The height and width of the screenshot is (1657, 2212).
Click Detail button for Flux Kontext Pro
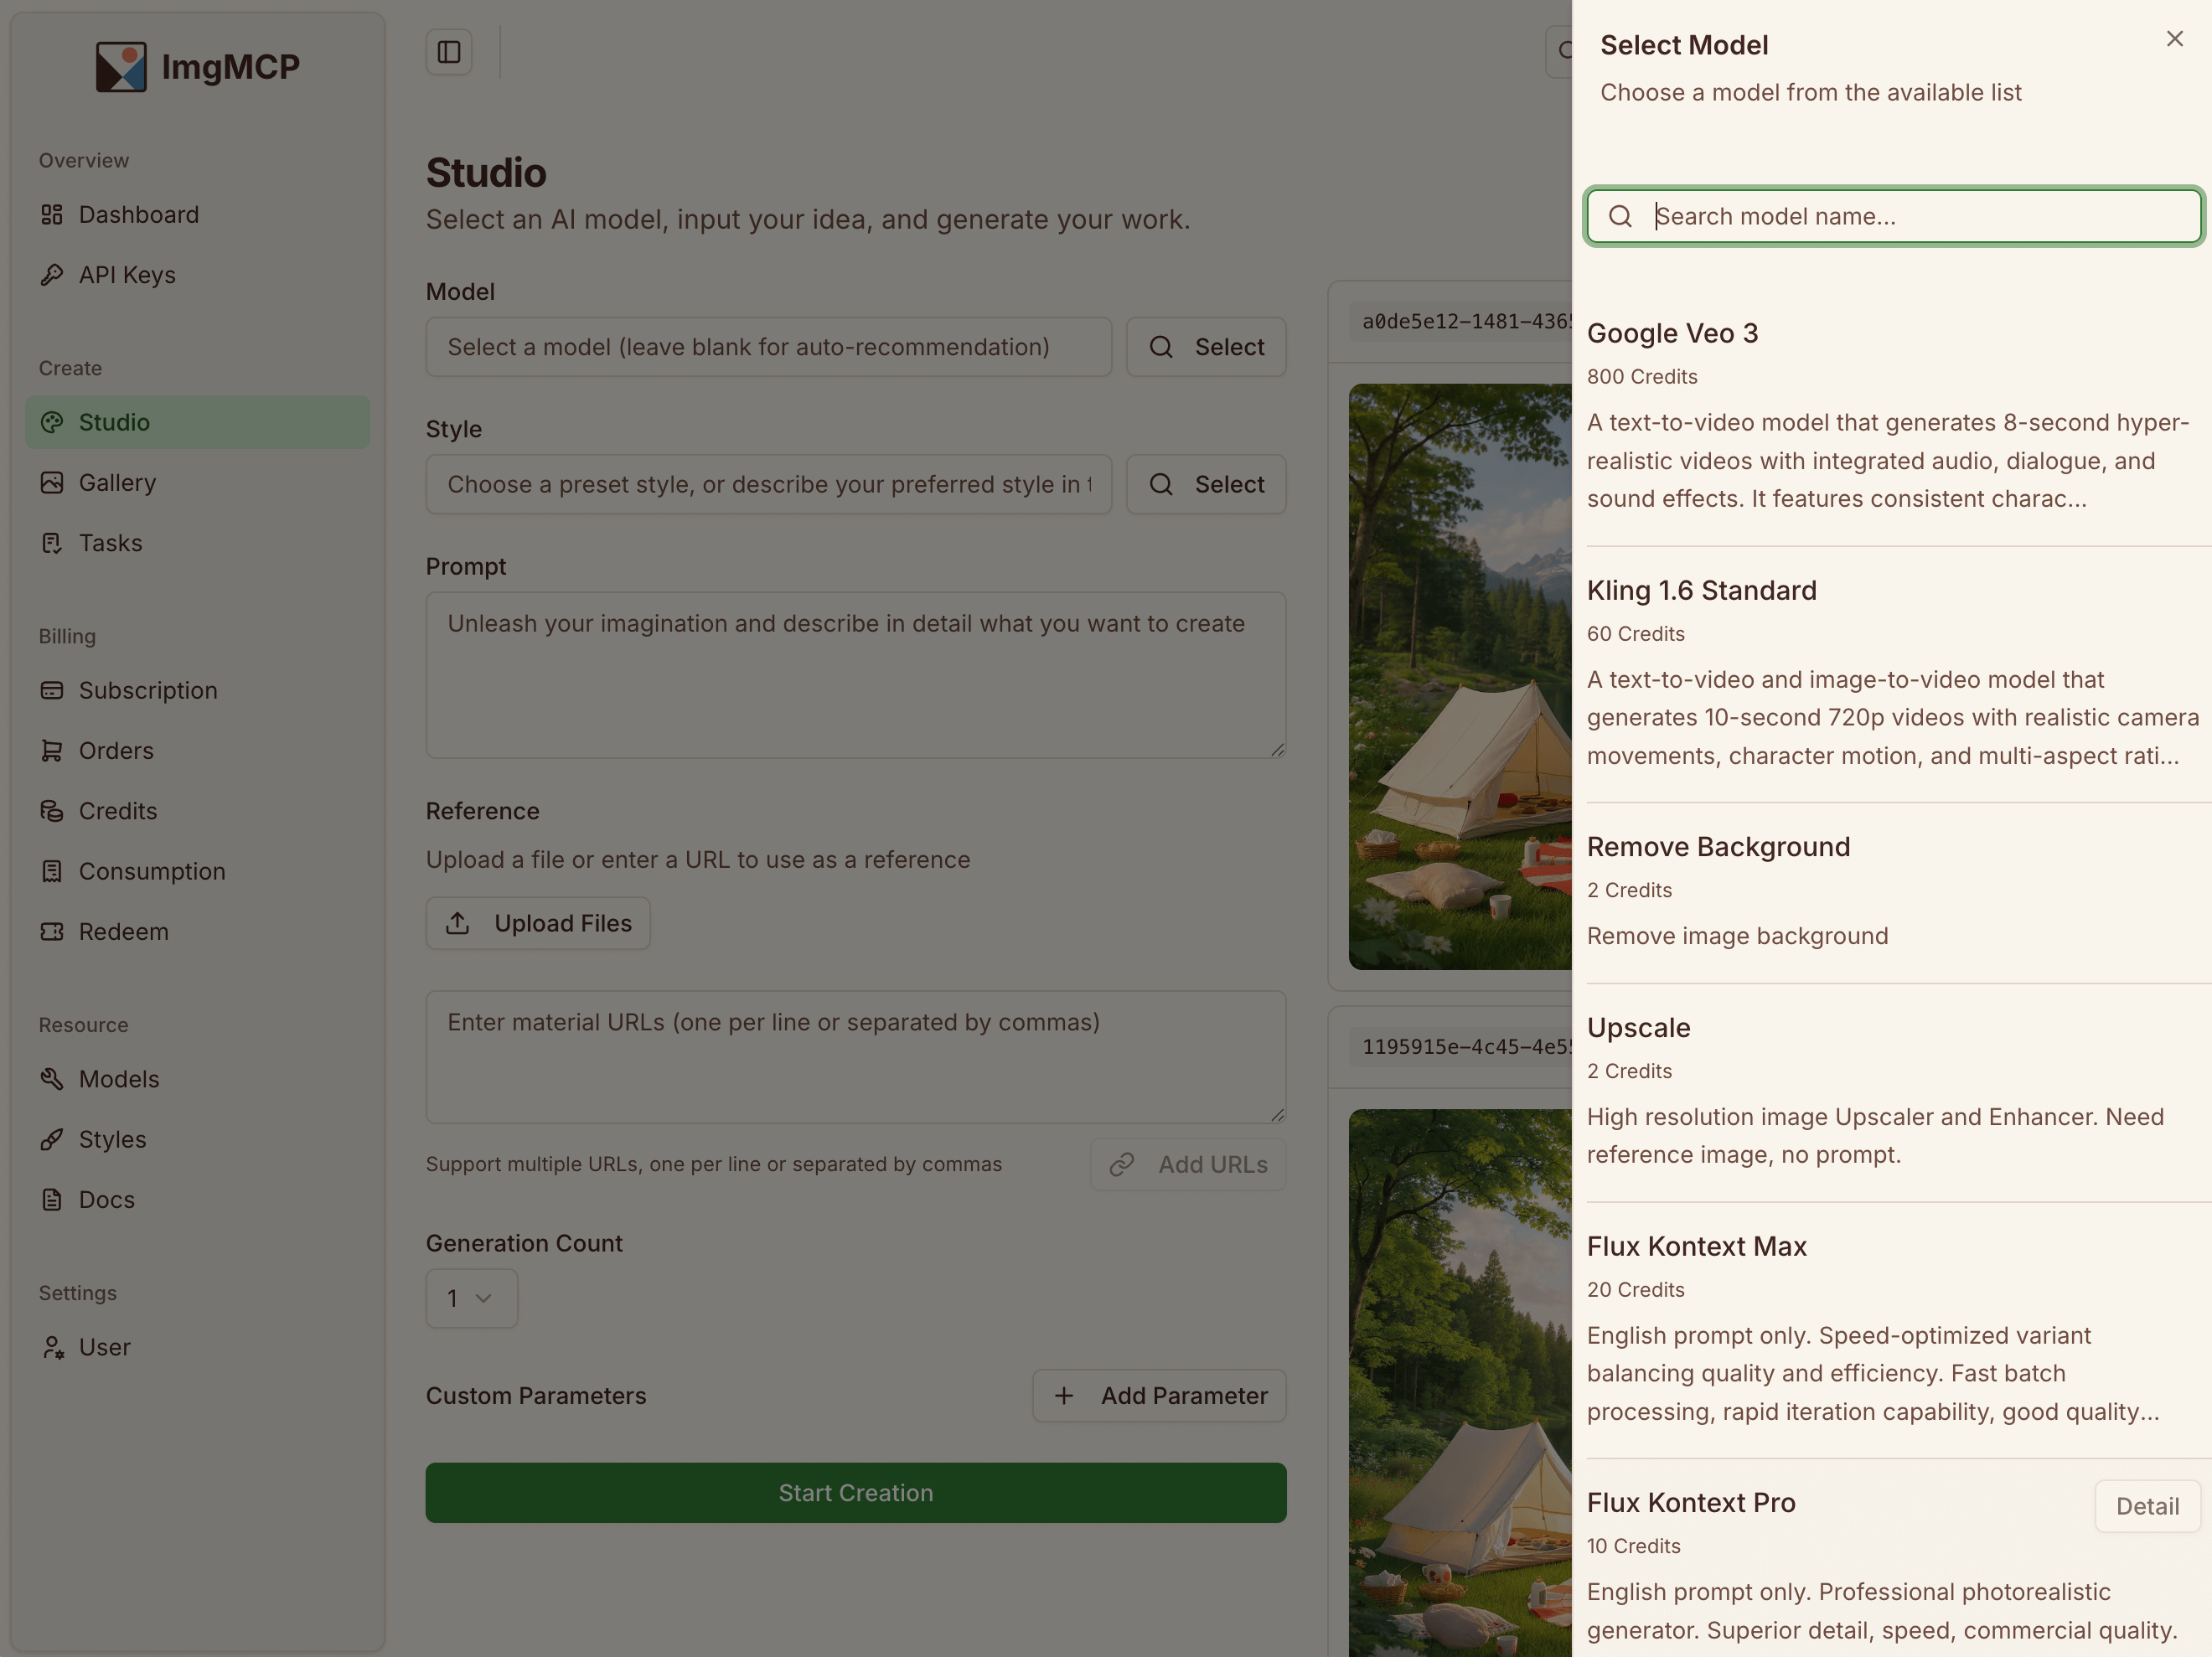click(2147, 1507)
